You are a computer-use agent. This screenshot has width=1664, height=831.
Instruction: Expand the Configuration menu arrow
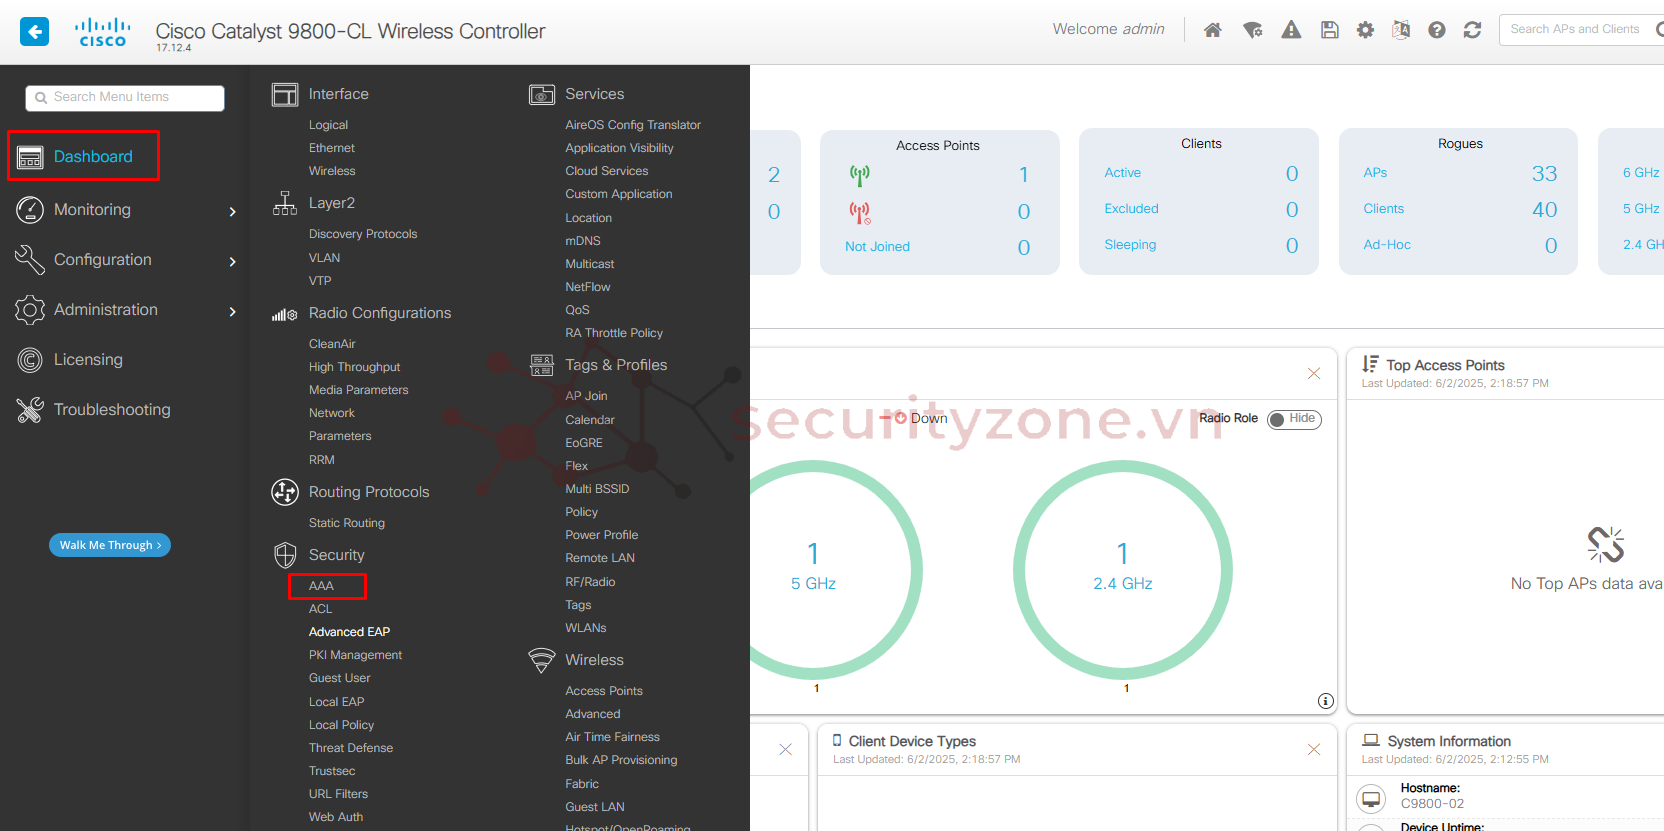click(x=232, y=261)
